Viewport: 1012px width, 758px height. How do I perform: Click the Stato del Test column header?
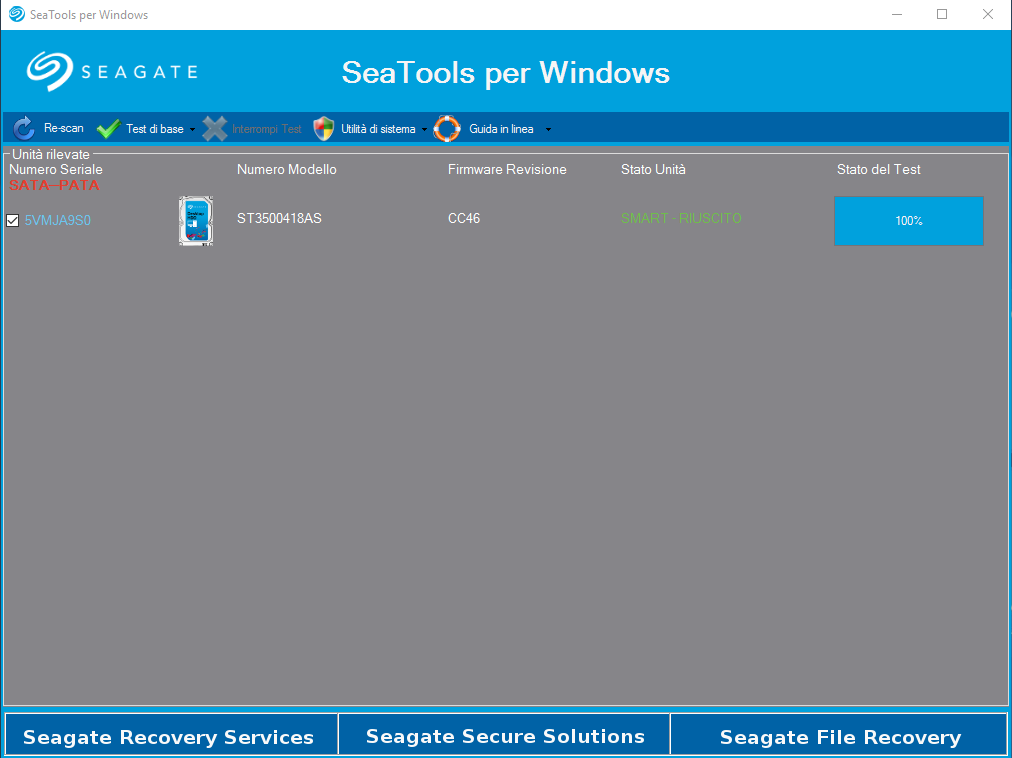click(x=878, y=169)
